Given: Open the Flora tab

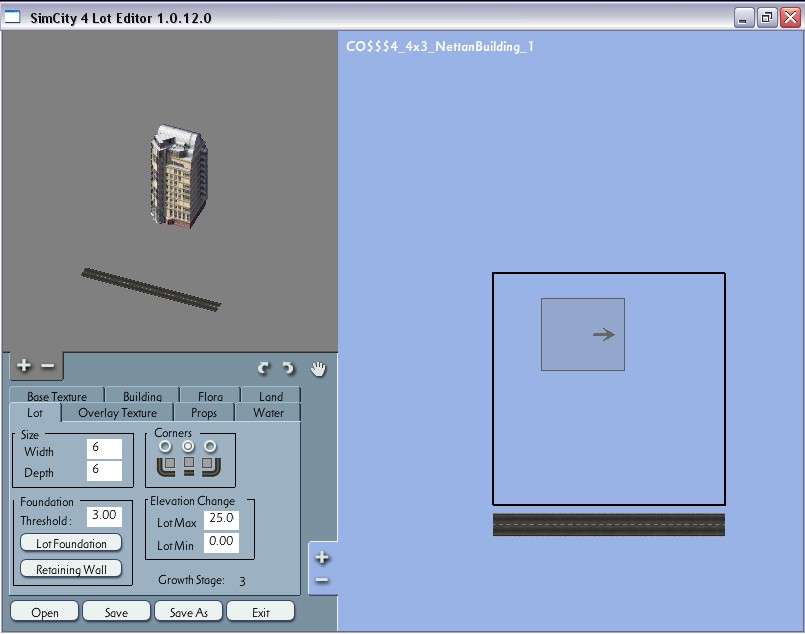Looking at the screenshot, I should click(210, 396).
